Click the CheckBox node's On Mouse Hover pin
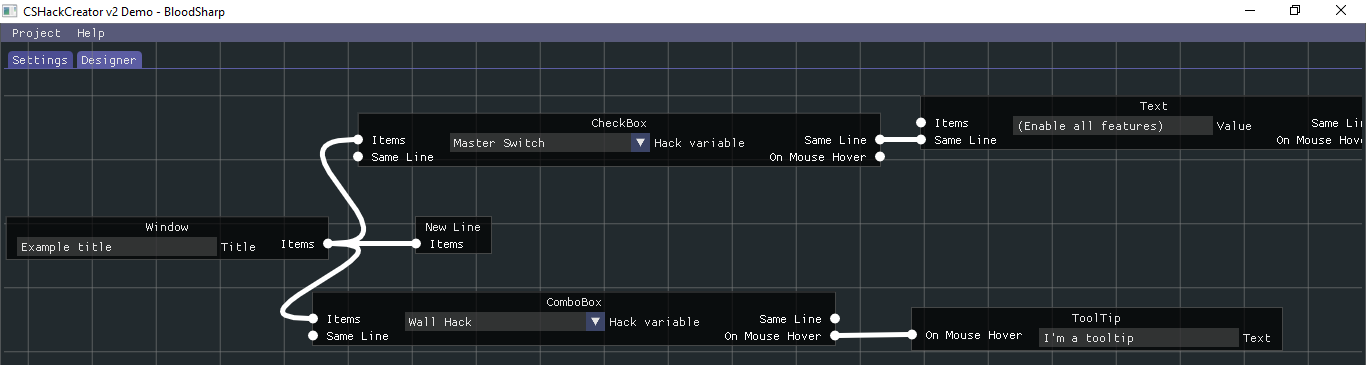1366x365 pixels. click(880, 157)
